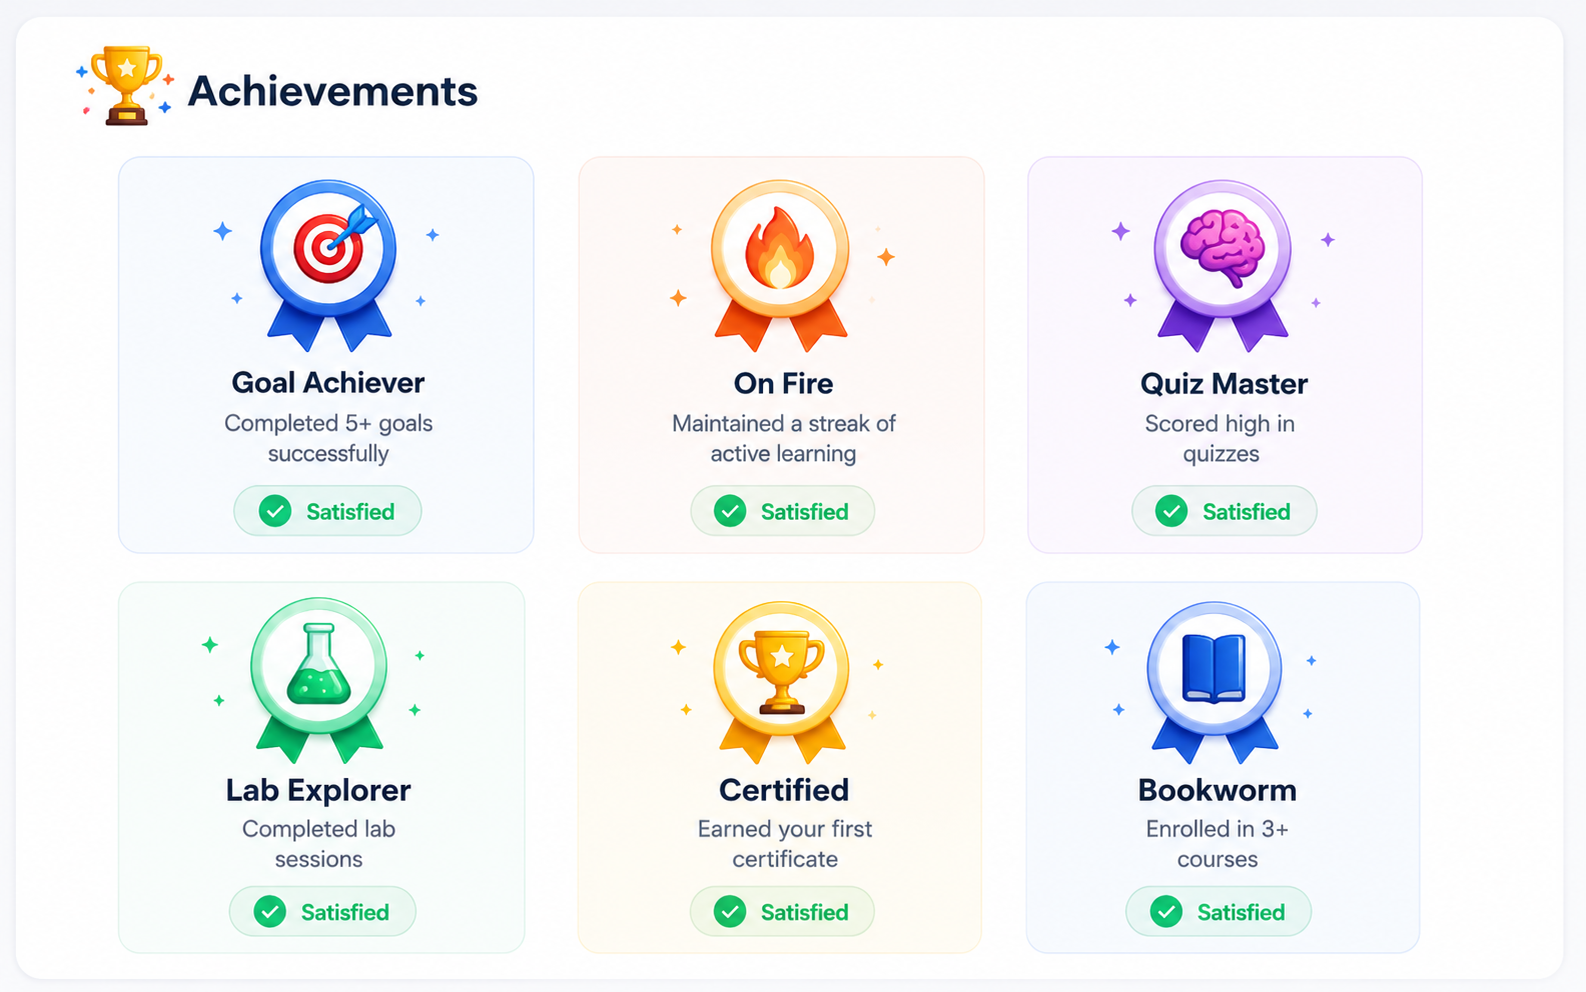
Task: Select the Quiz Master title
Action: click(1224, 384)
